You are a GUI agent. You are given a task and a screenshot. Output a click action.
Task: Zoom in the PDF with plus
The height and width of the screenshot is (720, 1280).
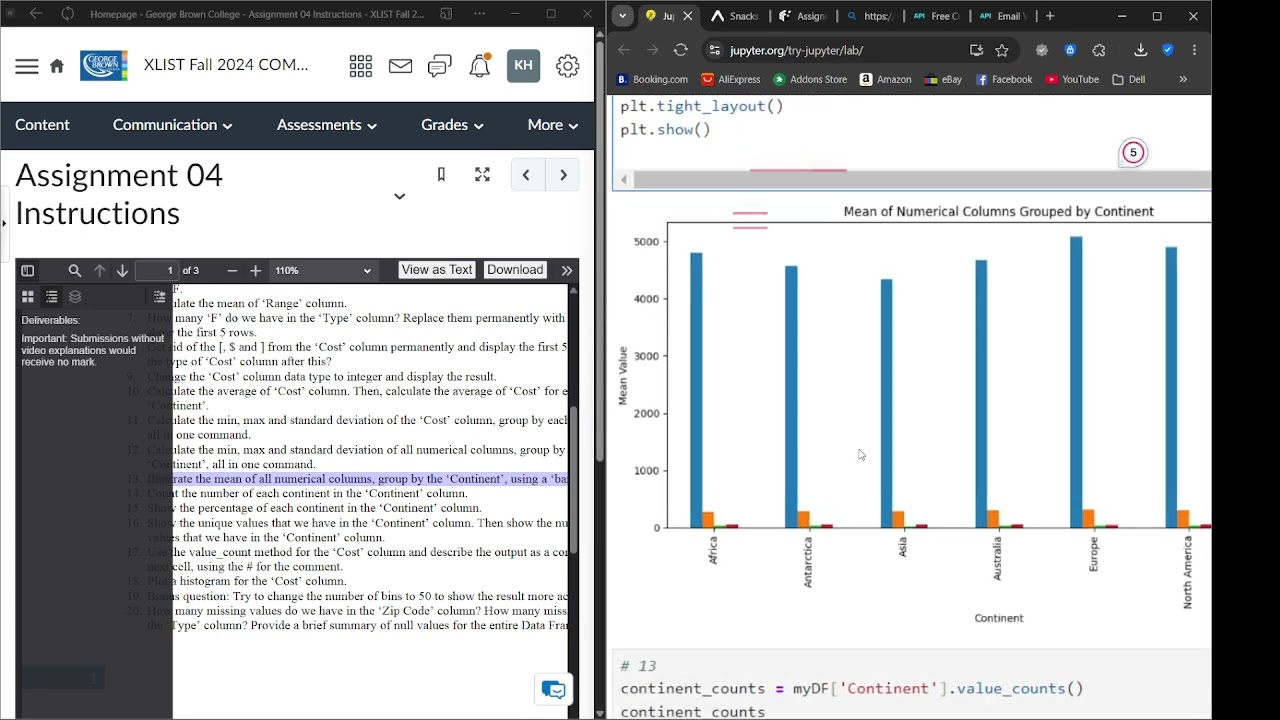point(255,271)
